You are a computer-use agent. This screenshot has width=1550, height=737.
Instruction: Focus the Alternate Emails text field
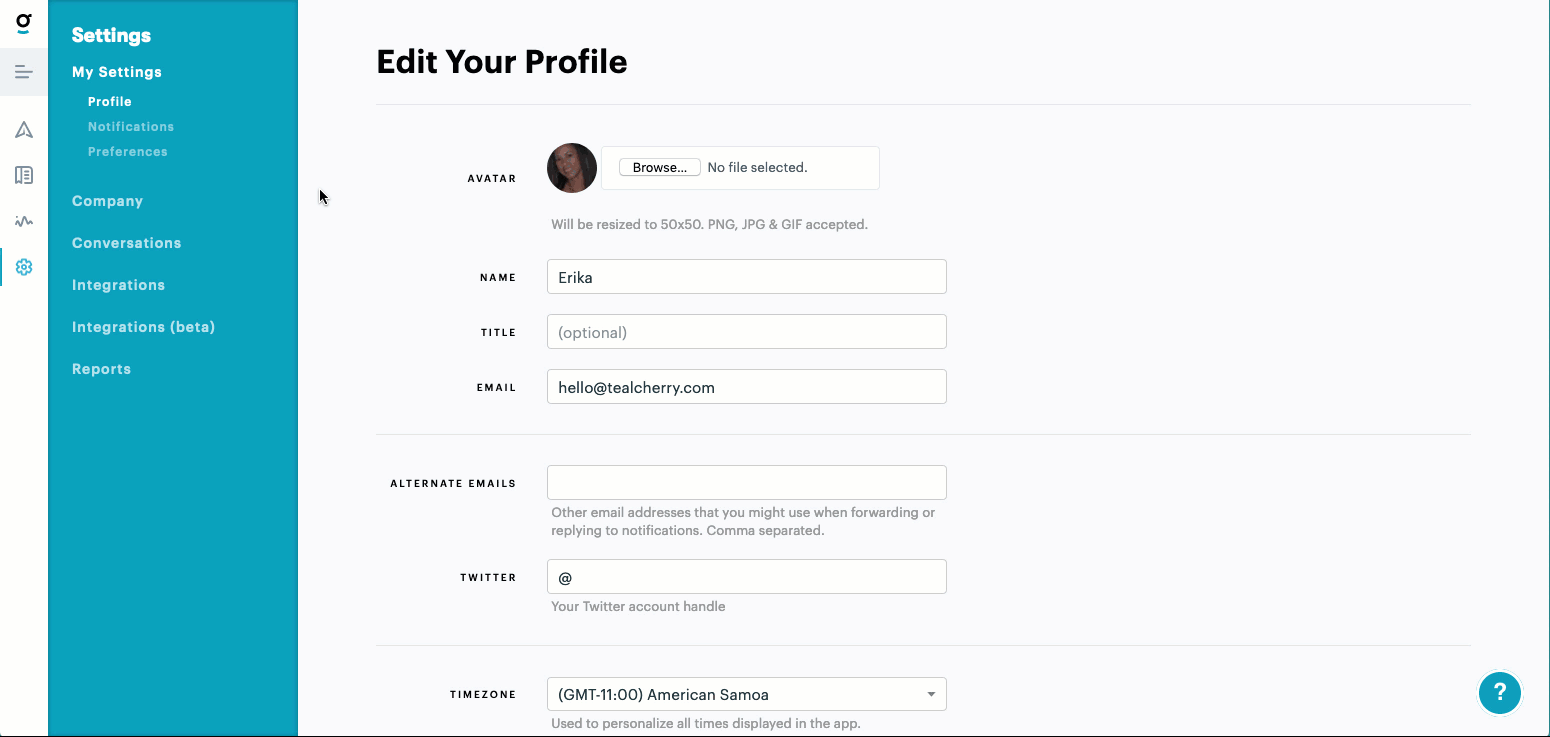(746, 482)
